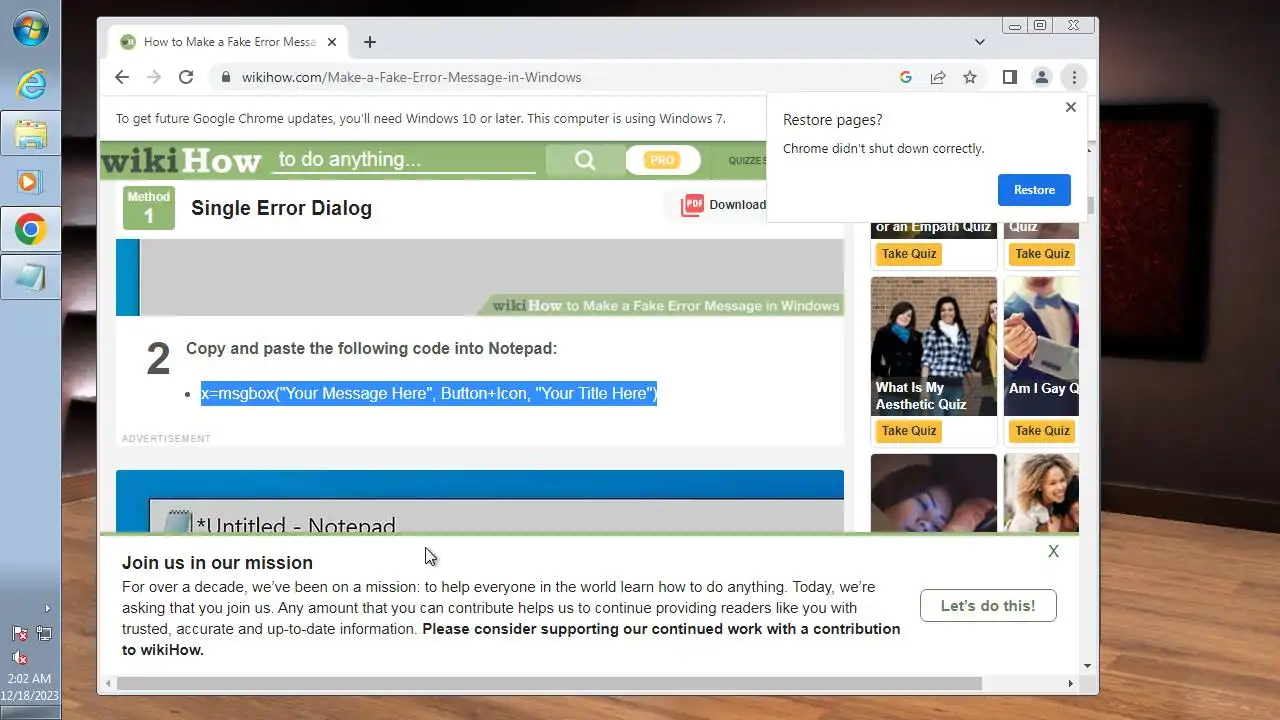1280x720 pixels.
Task: Click the Chrome taskbar icon
Action: tap(31, 230)
